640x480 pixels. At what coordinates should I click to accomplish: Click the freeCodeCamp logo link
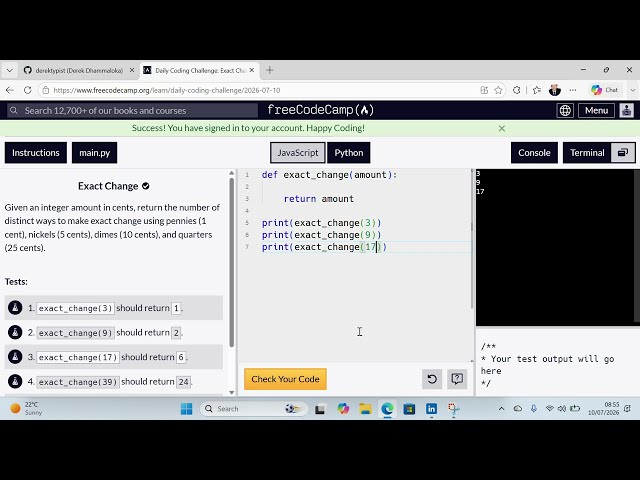pyautogui.click(x=320, y=110)
